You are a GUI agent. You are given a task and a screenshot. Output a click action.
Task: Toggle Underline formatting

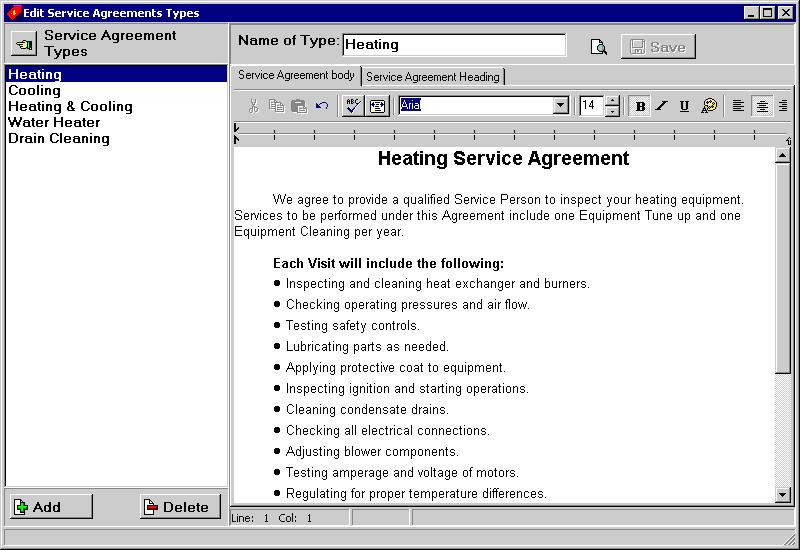(x=684, y=106)
